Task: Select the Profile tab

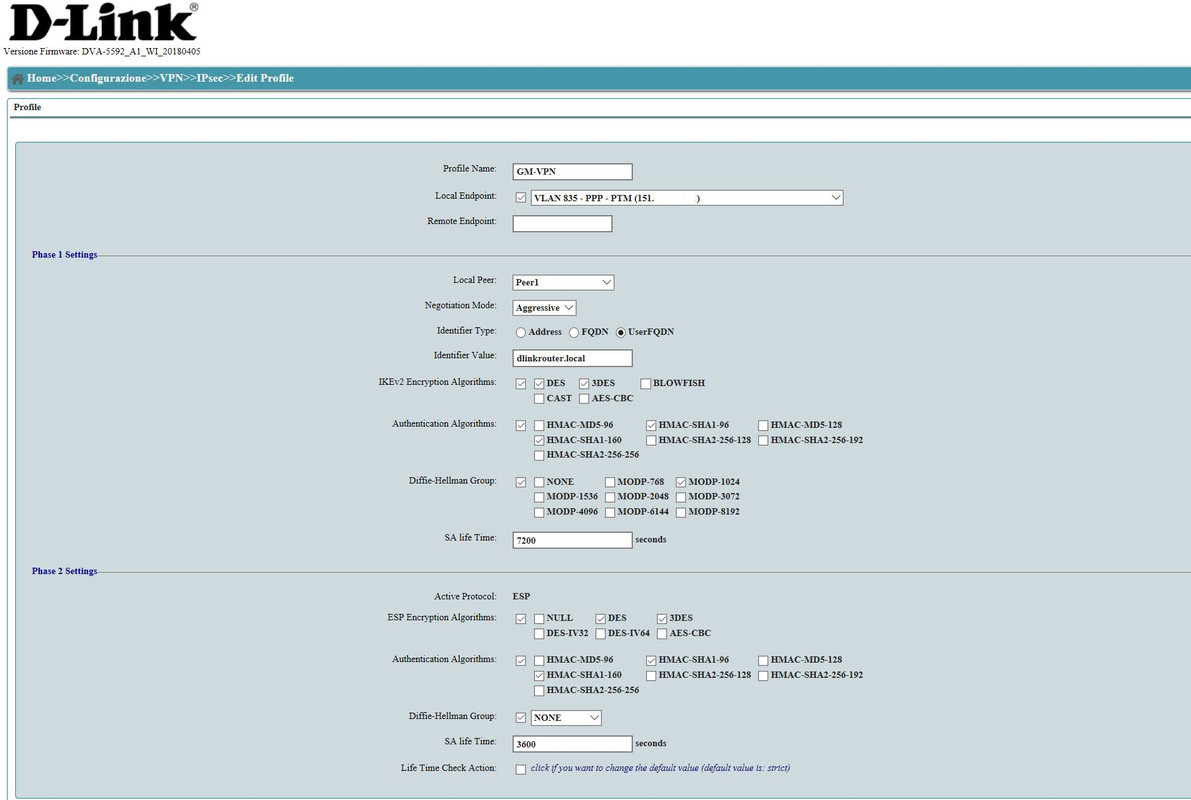Action: click(x=27, y=107)
